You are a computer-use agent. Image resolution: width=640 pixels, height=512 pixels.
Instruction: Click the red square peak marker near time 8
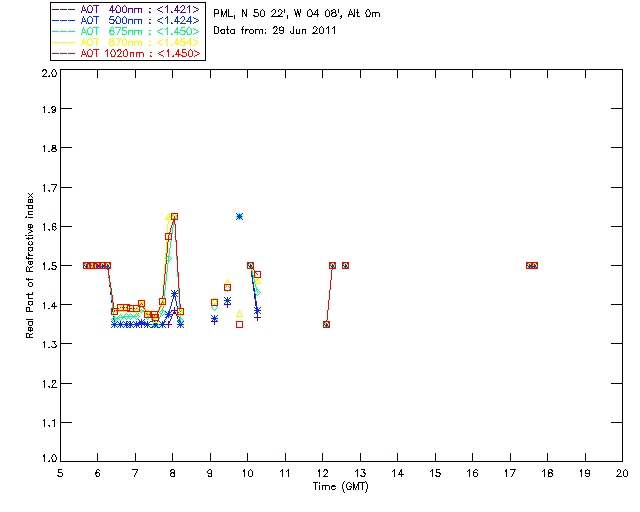174,216
